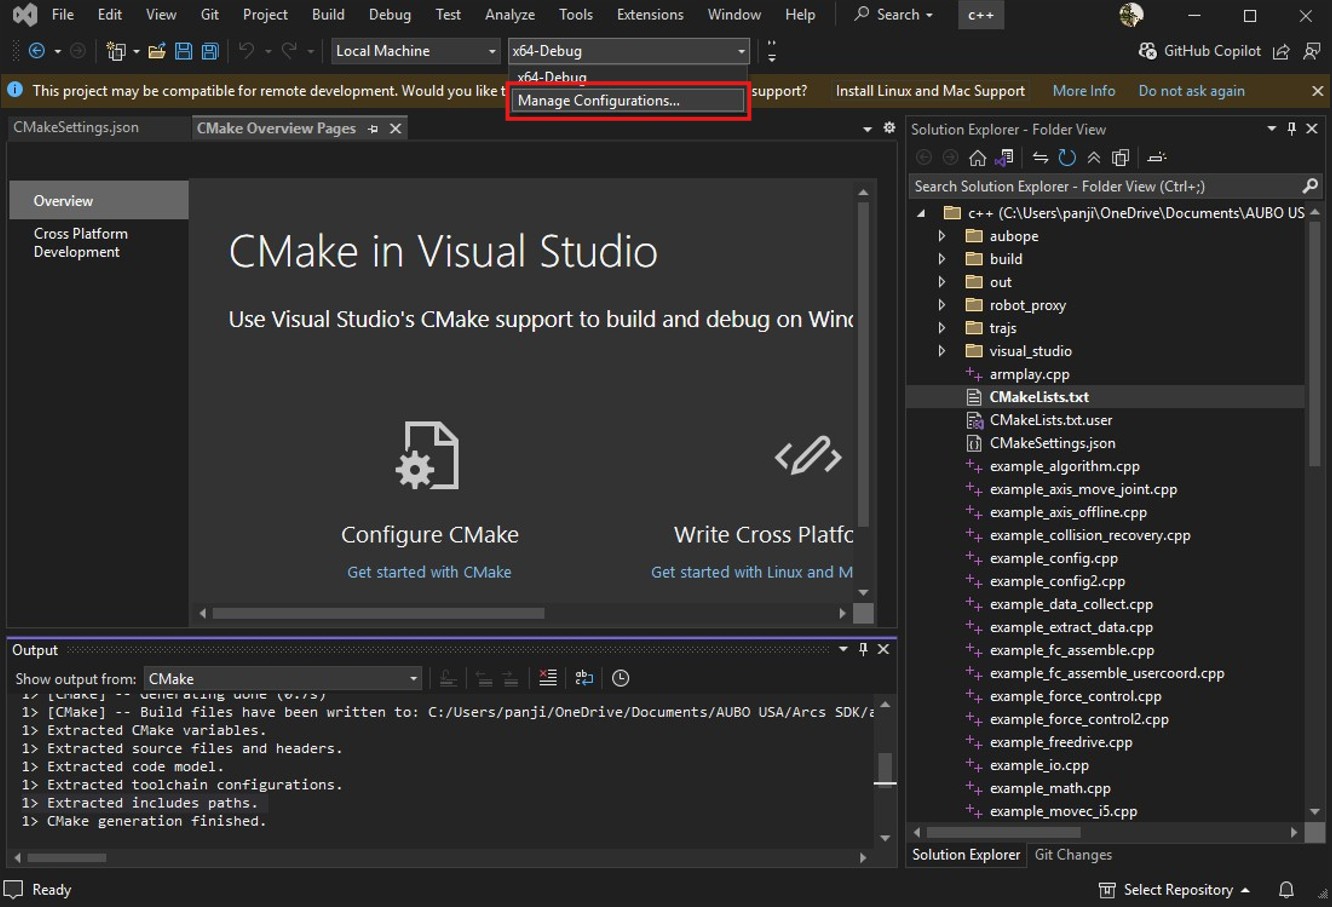This screenshot has height=907, width=1332.
Task: Switch to the CMakeSettings.json tab
Action: 76,128
